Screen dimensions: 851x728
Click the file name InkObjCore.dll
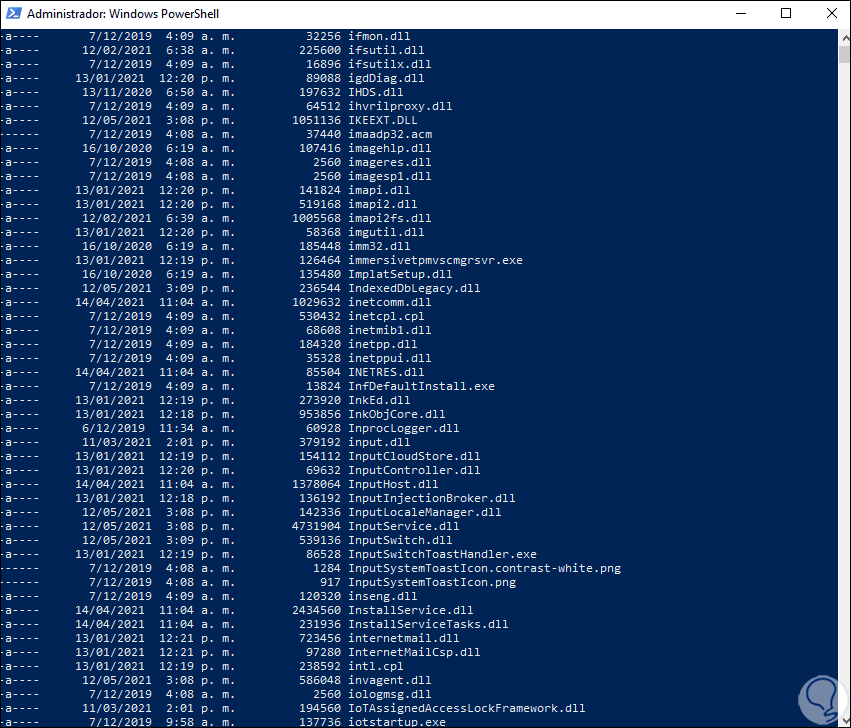click(x=397, y=415)
